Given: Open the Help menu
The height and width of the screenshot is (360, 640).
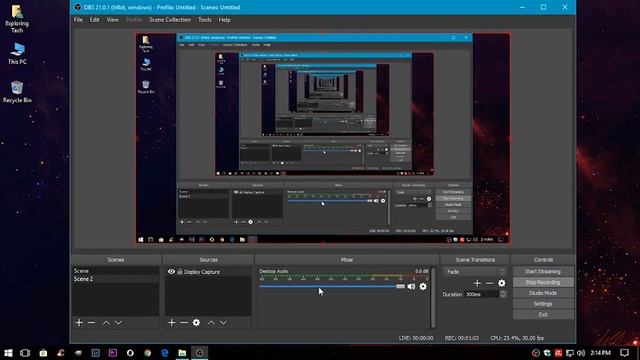Looking at the screenshot, I should click(224, 20).
